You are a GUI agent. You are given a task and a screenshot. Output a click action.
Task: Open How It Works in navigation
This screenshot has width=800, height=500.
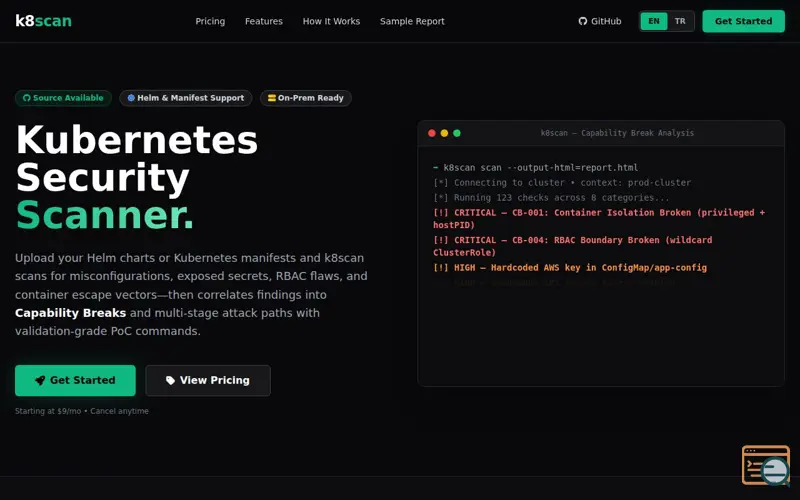[x=331, y=21]
